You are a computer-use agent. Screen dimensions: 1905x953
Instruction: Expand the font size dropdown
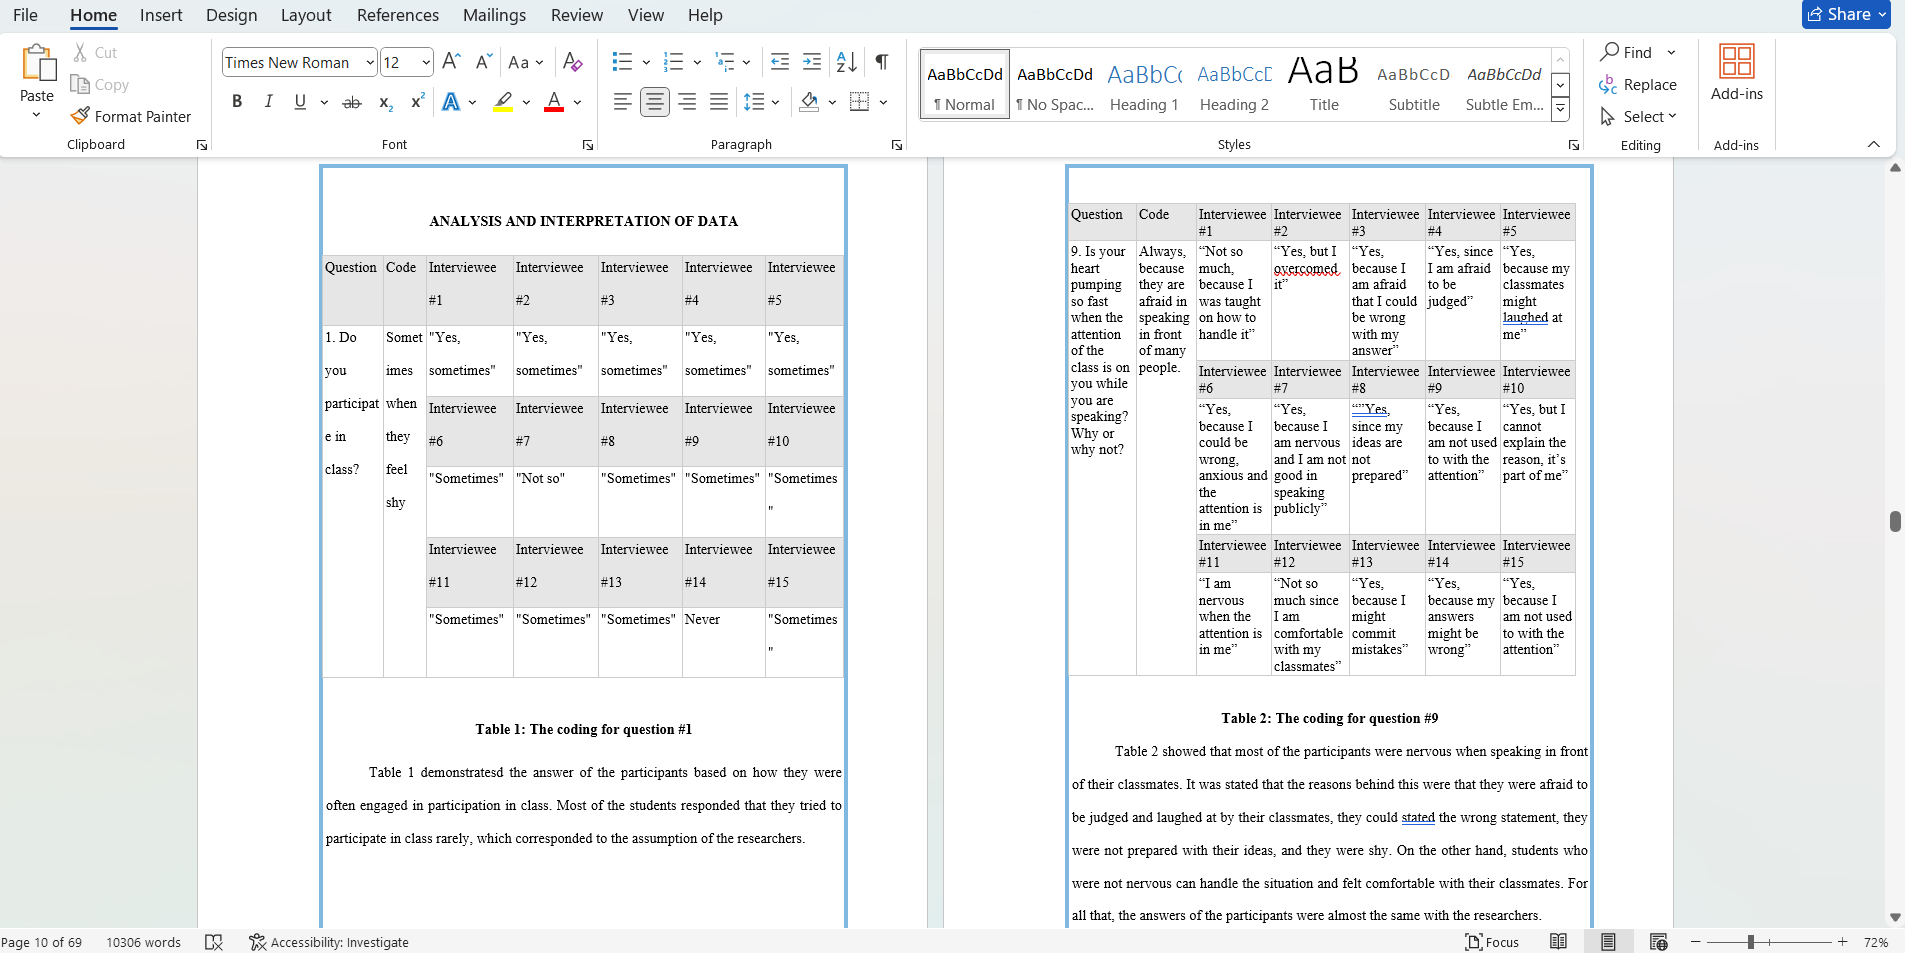[x=426, y=62]
